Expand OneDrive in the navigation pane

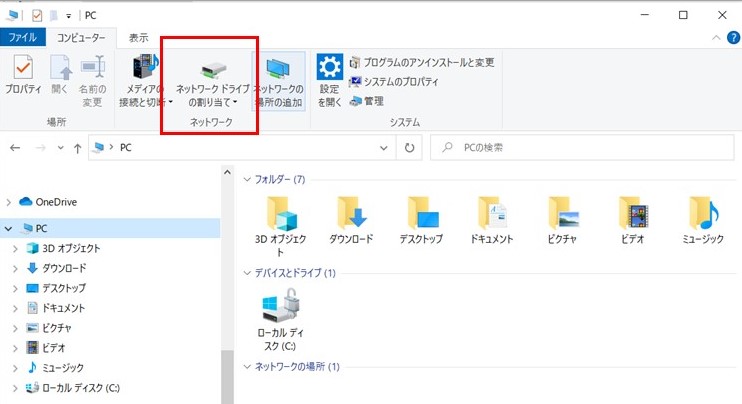pos(9,202)
